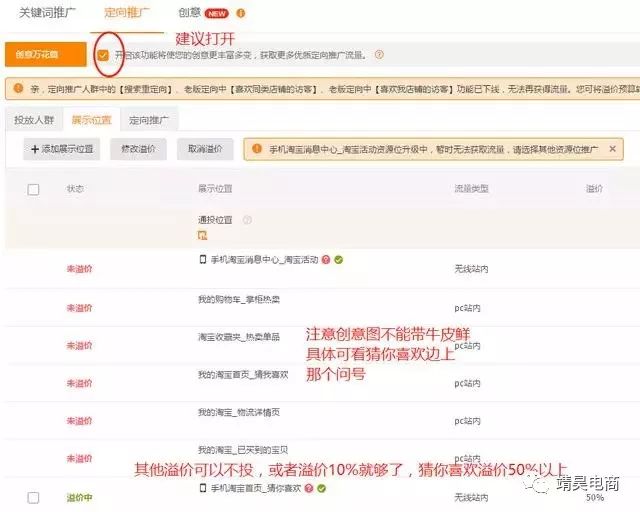Click 淘宝收藏夹_热卖单品 placement name
This screenshot has width=640, height=512.
(x=239, y=337)
